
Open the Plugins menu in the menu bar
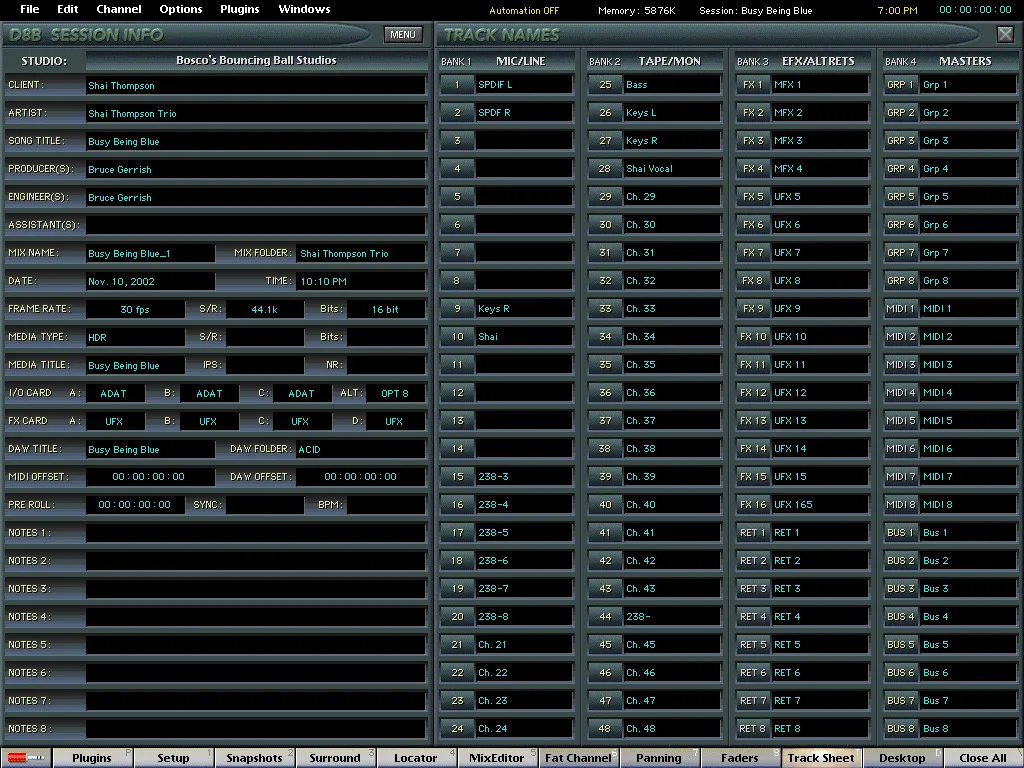point(240,9)
